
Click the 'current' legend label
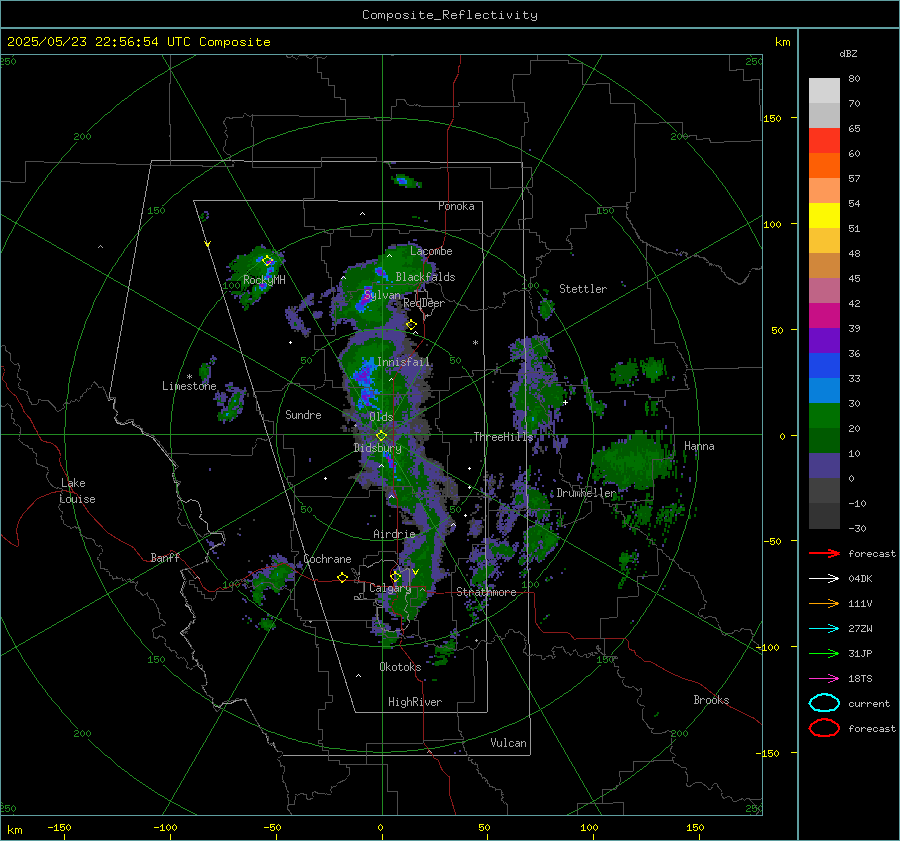coord(869,704)
